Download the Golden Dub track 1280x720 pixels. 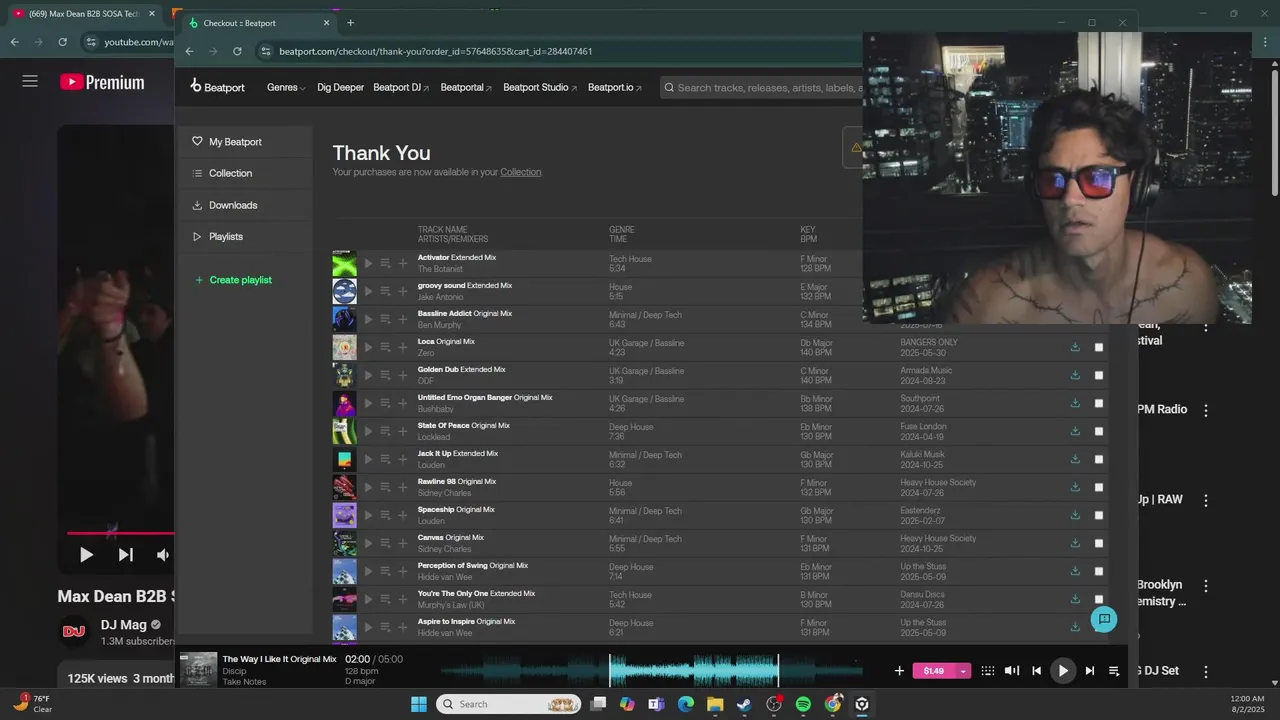pos(1075,375)
